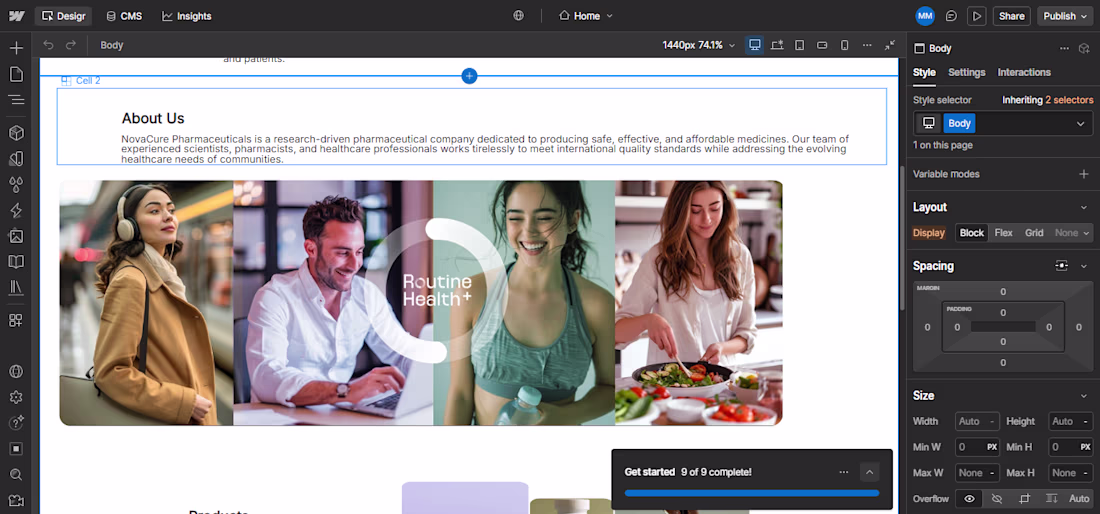Set Display to Grid
1100x514 pixels.
click(x=1034, y=233)
